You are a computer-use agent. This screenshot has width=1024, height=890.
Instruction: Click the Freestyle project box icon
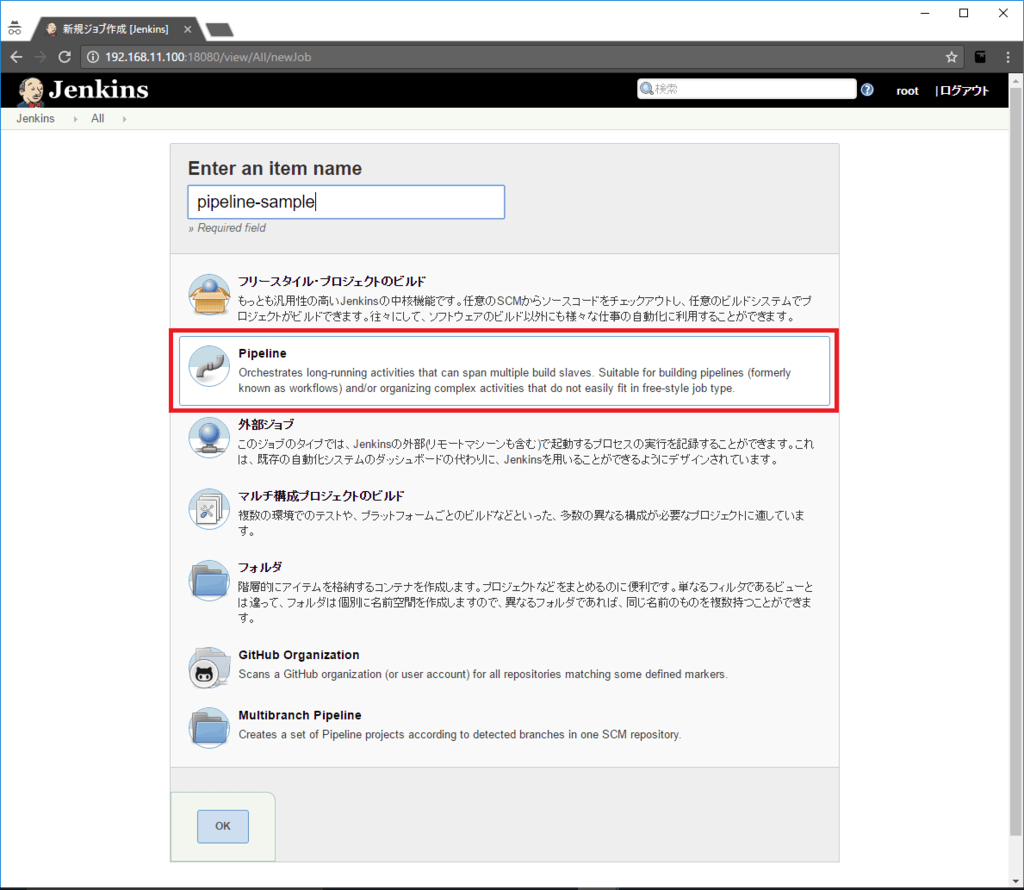(209, 295)
